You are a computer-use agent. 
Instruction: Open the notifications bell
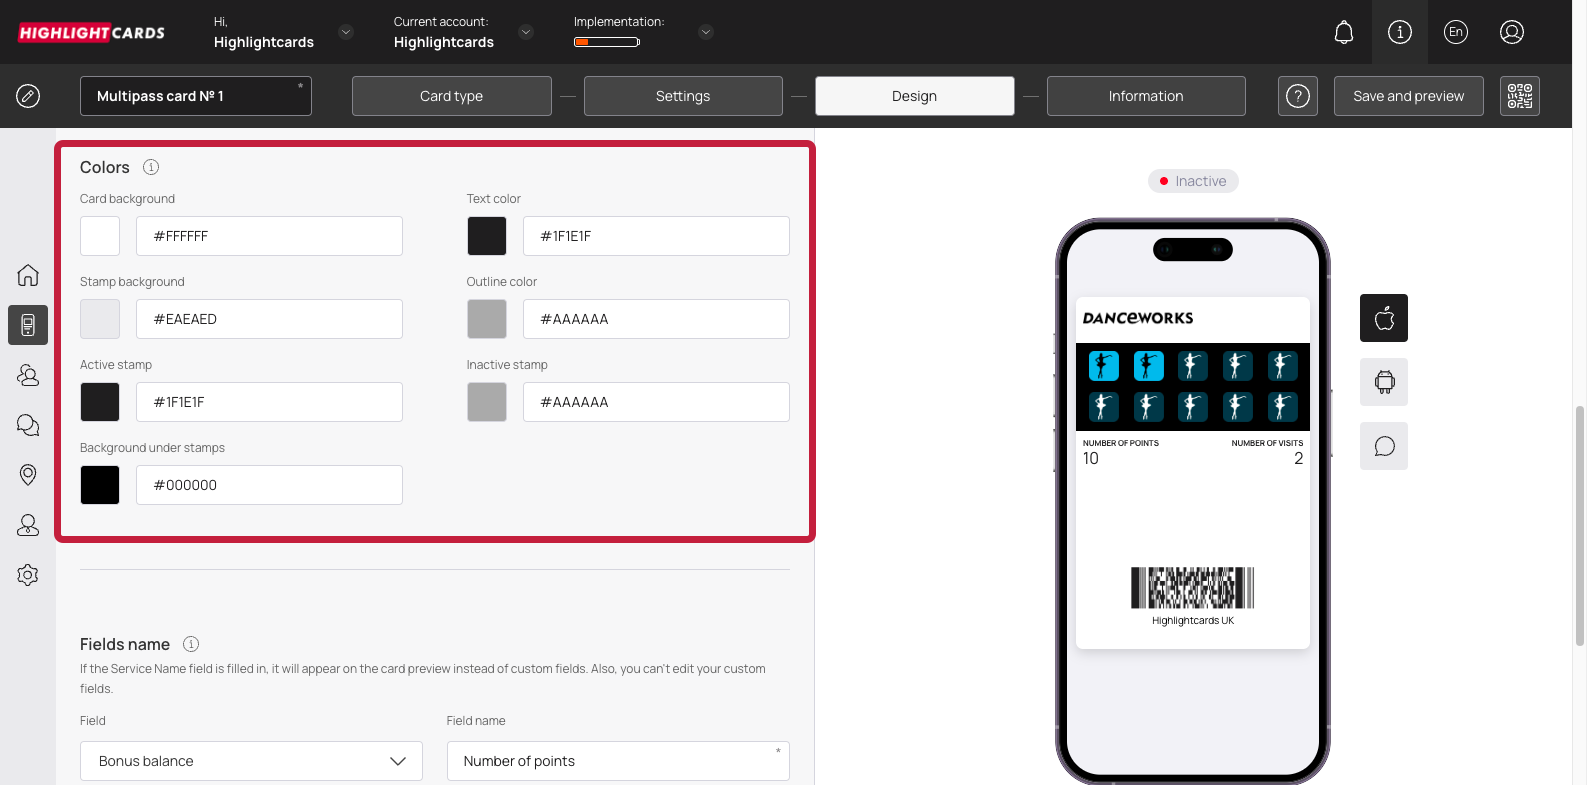[1344, 32]
